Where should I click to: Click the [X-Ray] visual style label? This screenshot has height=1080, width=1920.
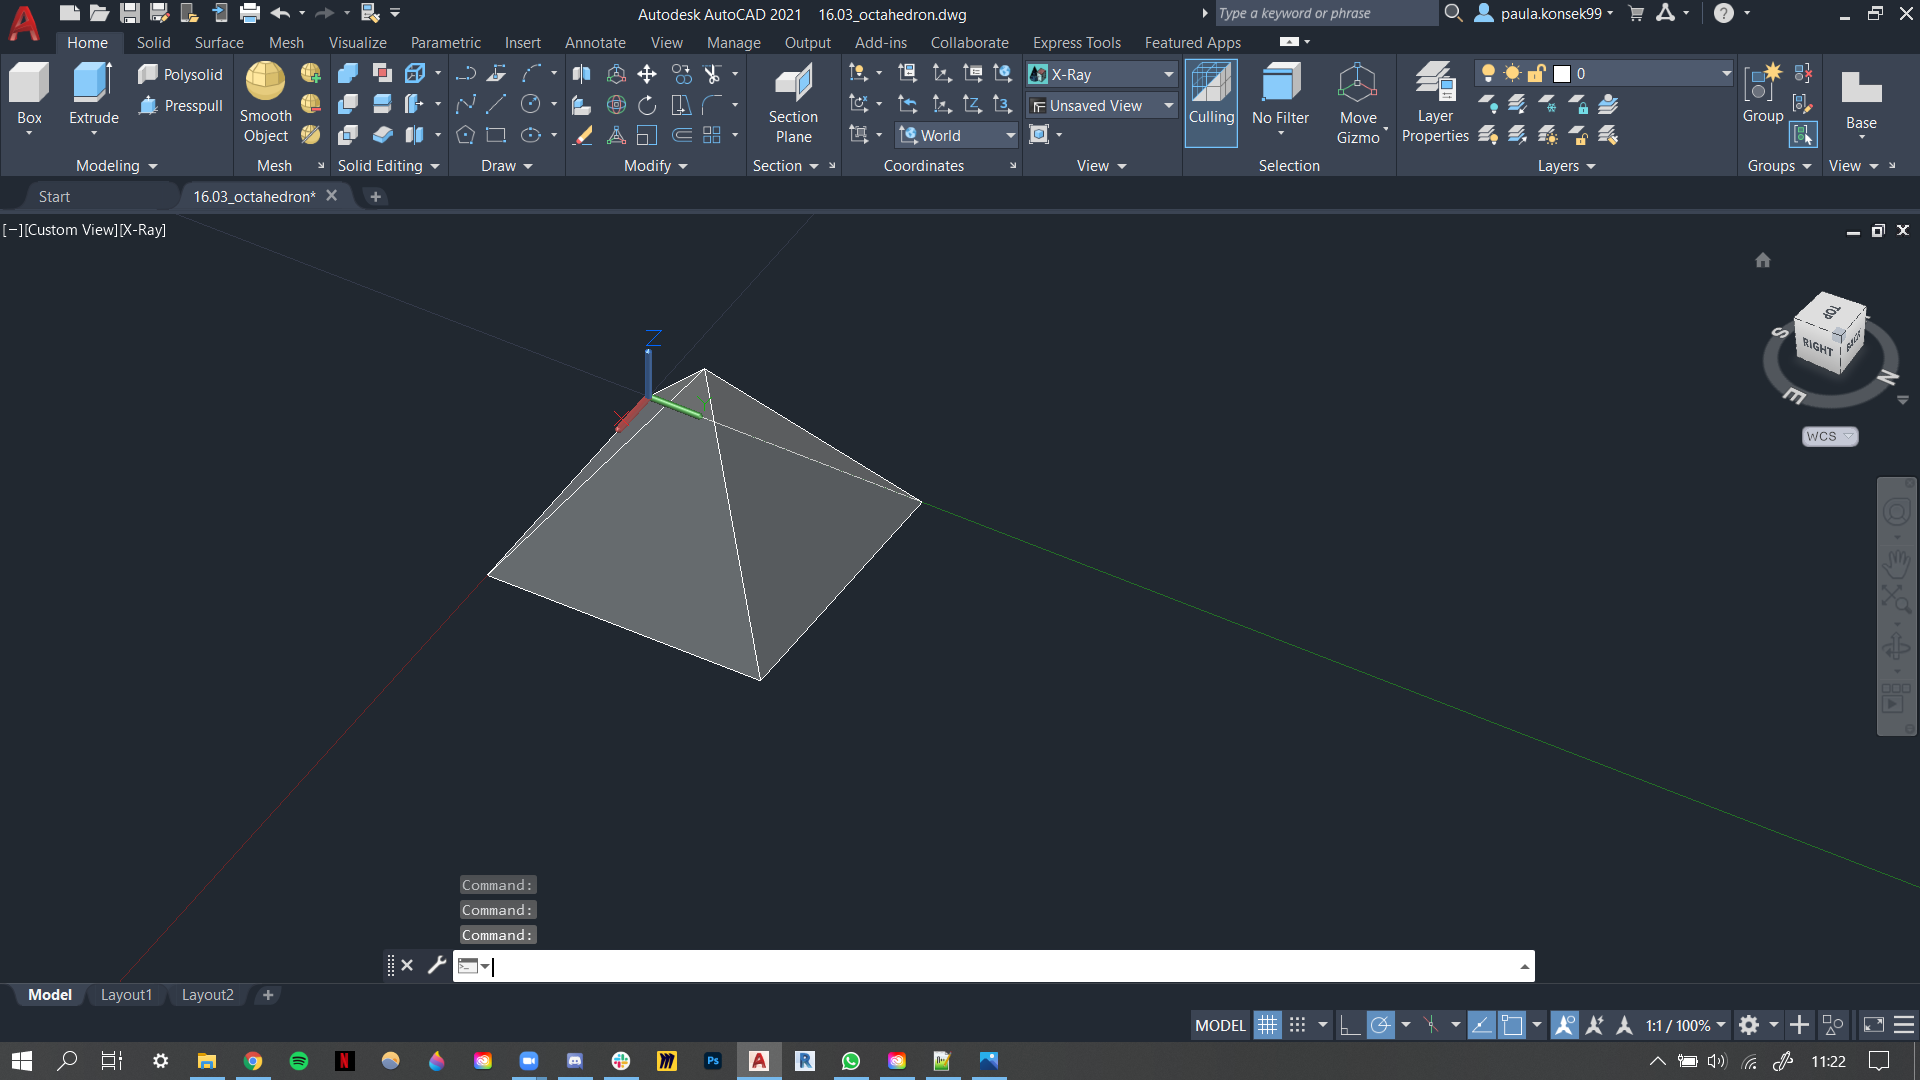pyautogui.click(x=142, y=230)
